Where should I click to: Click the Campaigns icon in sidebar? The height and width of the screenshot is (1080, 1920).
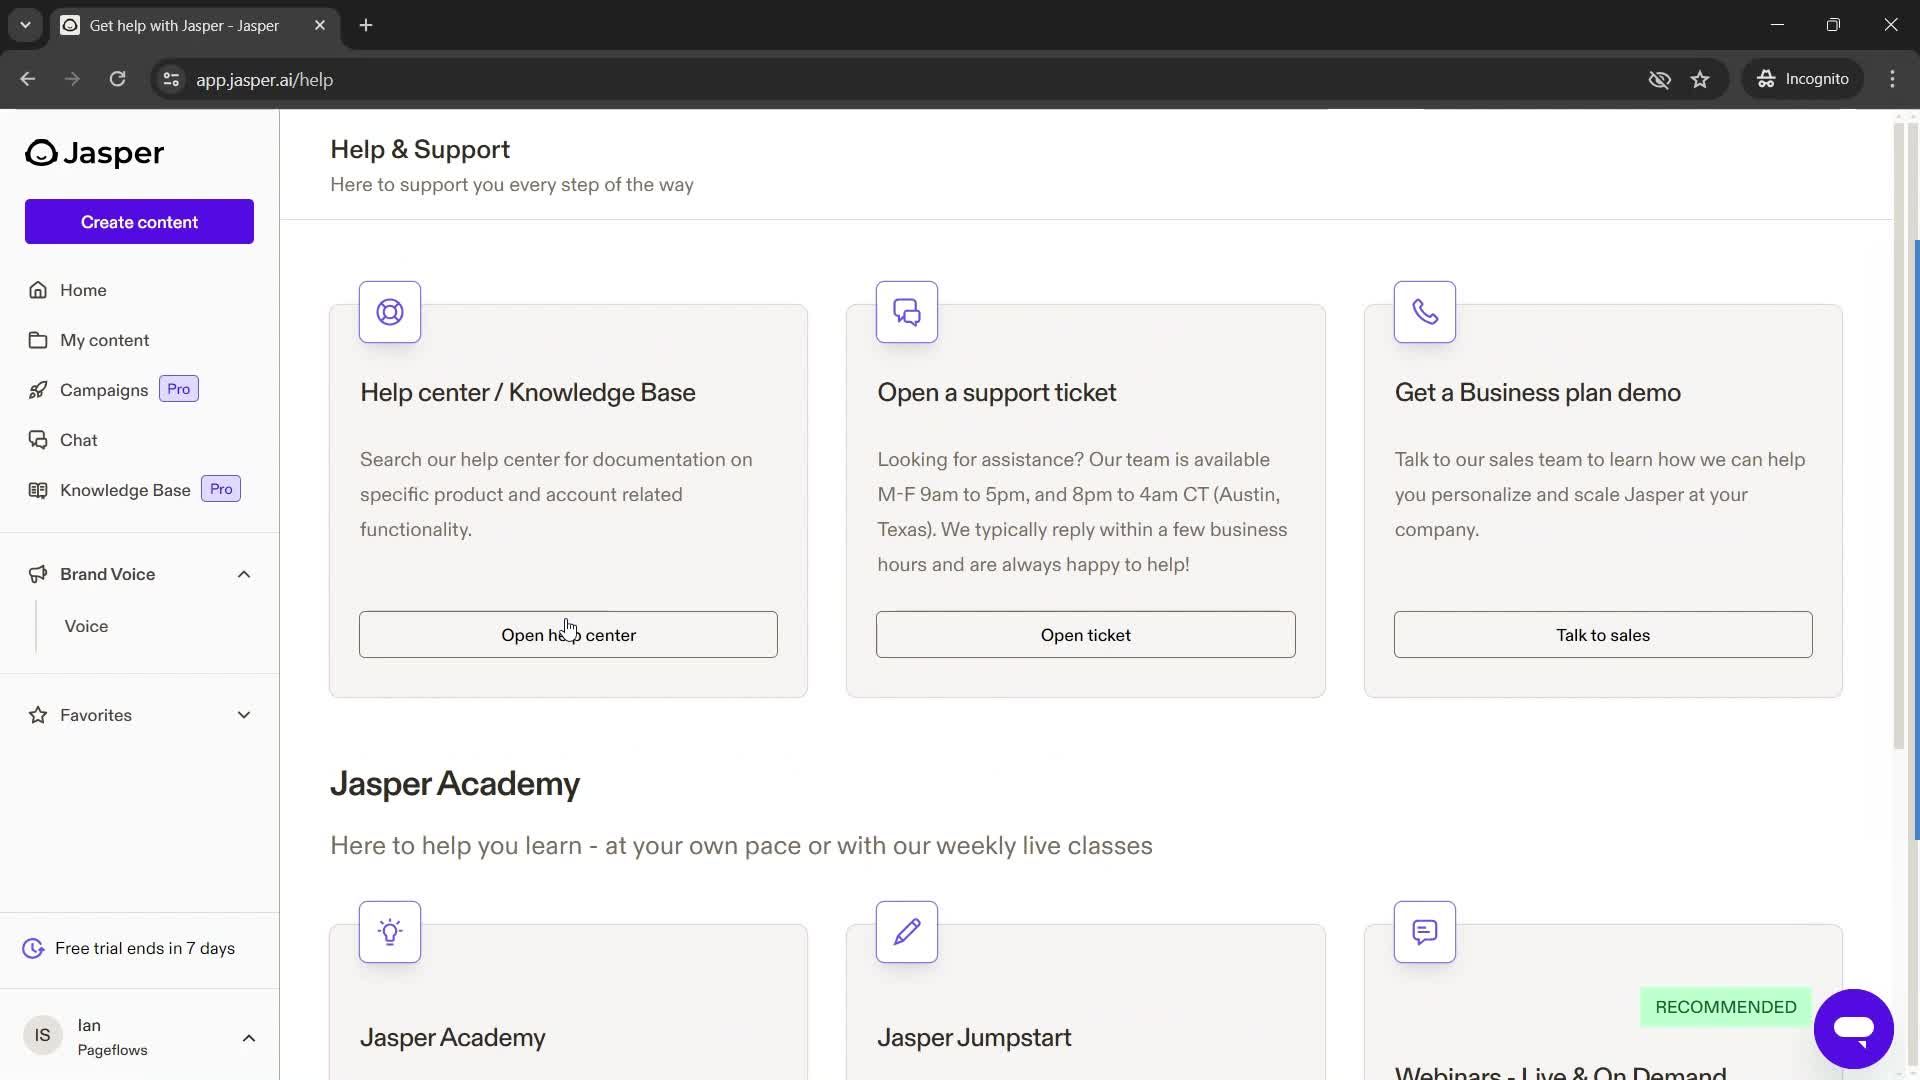[x=37, y=390]
